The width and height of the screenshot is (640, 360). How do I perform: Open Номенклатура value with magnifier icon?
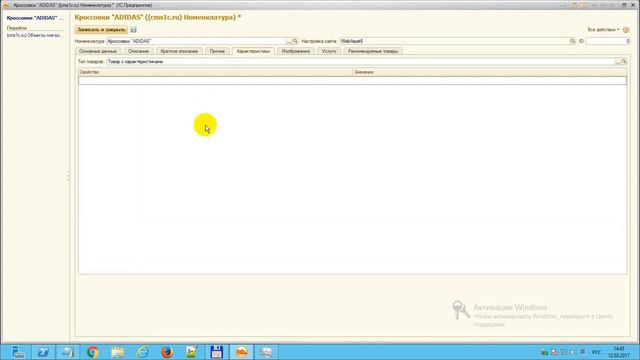coord(296,41)
